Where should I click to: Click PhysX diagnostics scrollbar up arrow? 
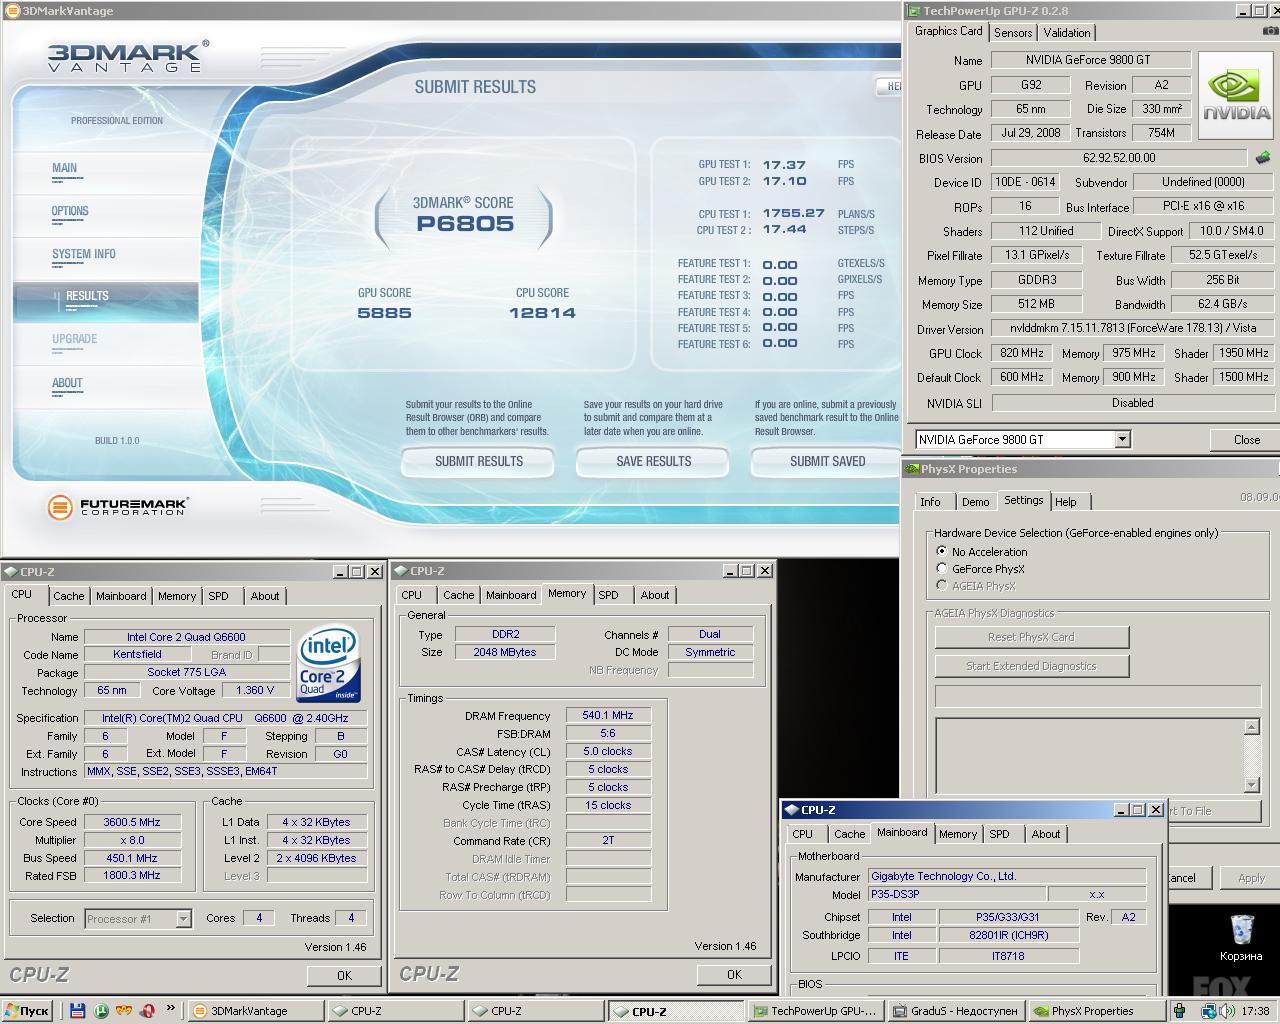pos(1251,727)
